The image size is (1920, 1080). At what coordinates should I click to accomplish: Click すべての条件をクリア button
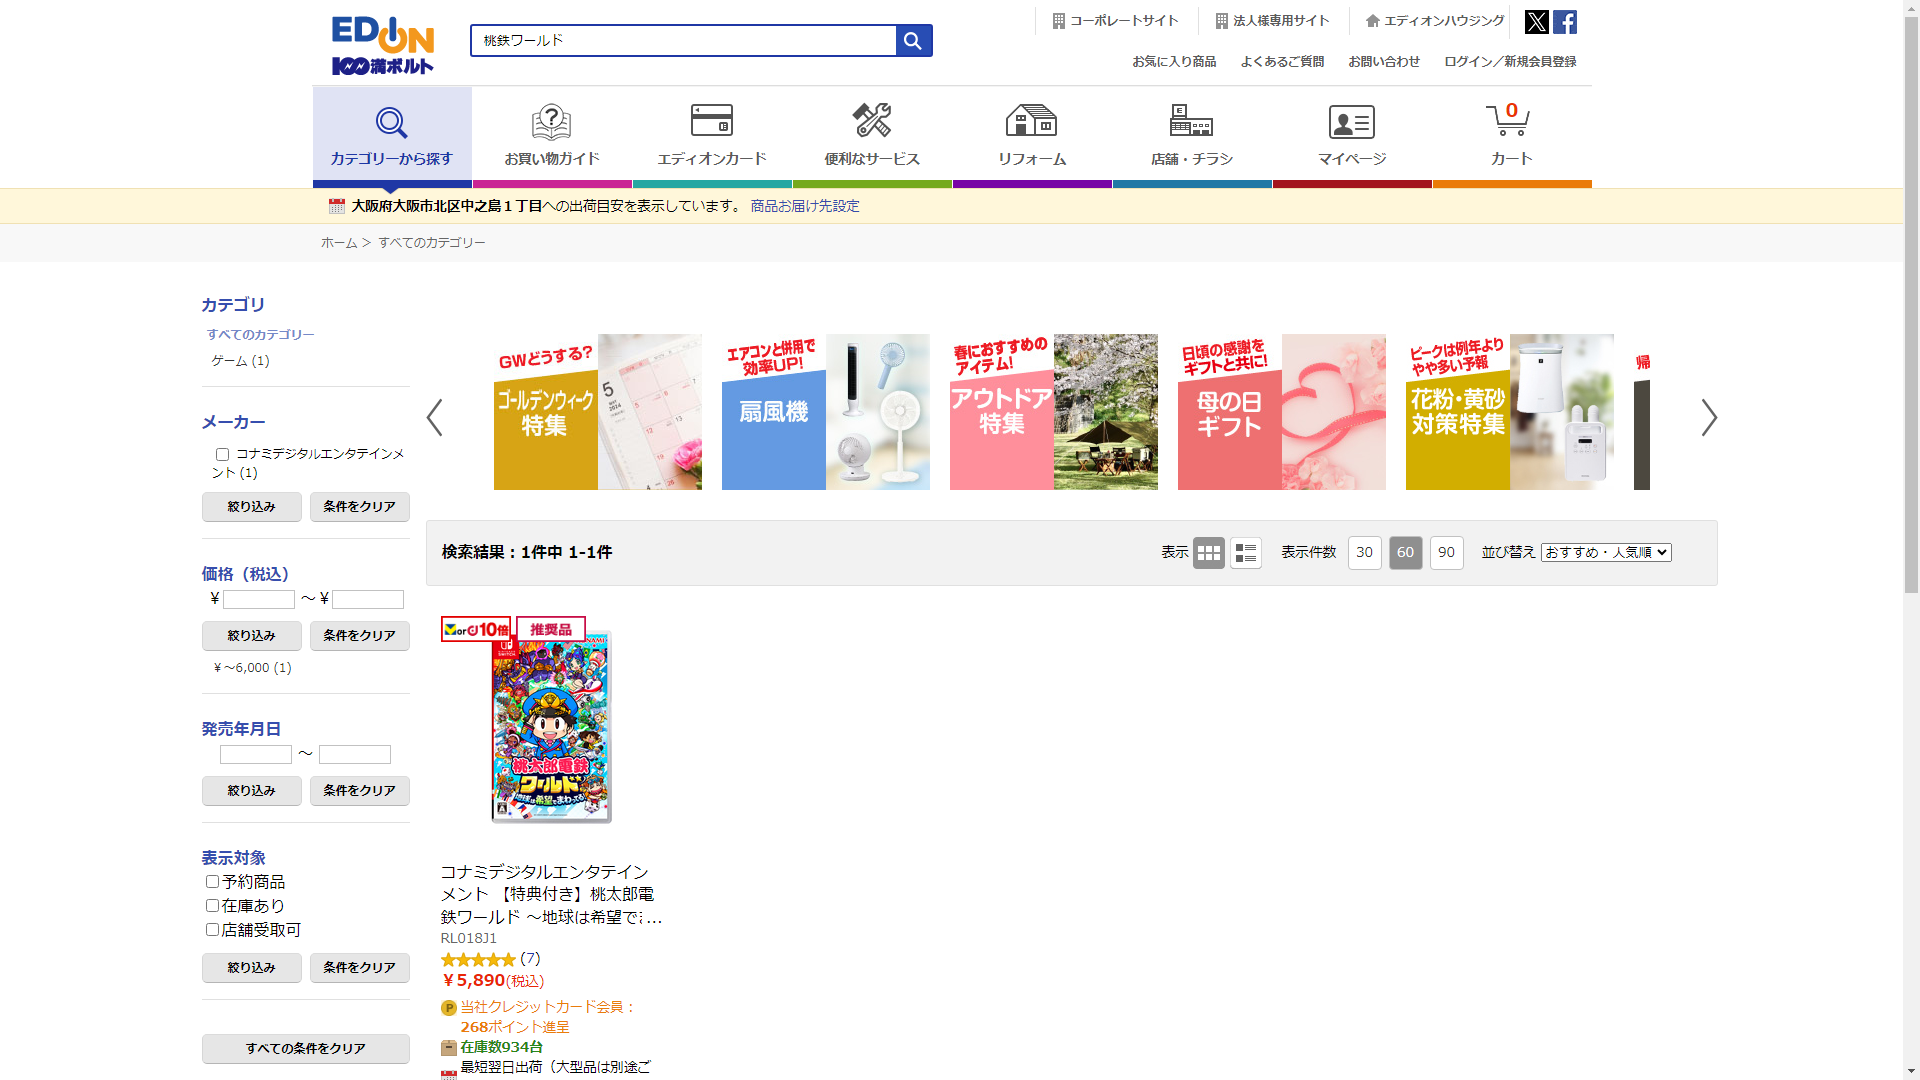coord(305,1049)
